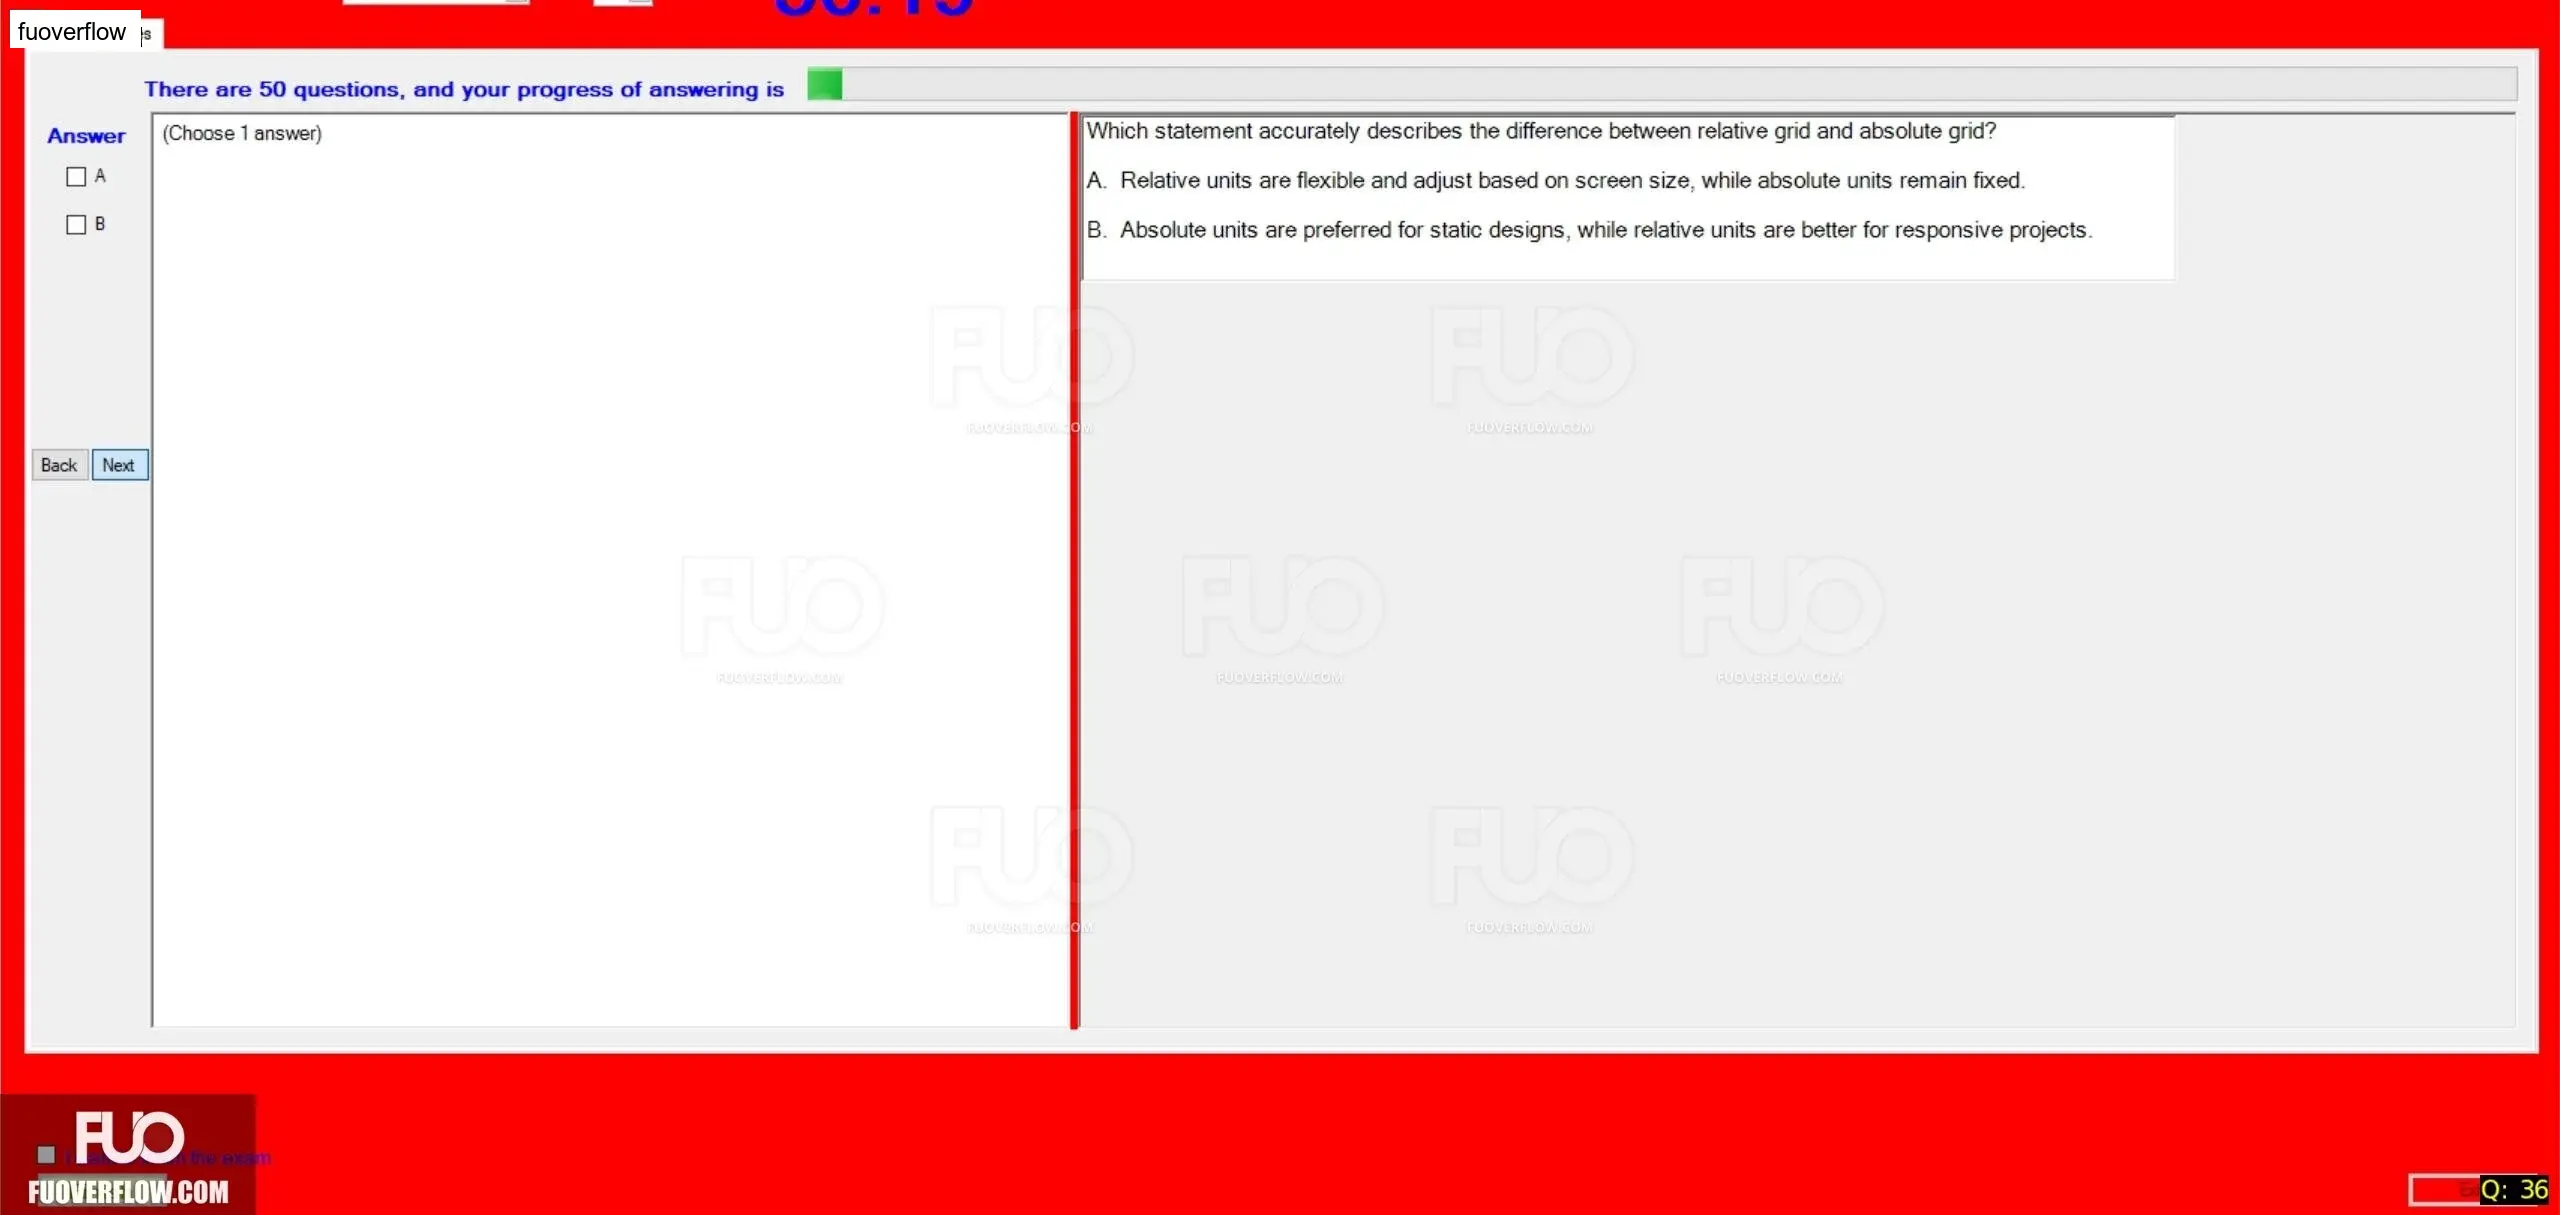2560x1215 pixels.
Task: Click the 'Q: 36' question counter
Action: point(2513,1189)
